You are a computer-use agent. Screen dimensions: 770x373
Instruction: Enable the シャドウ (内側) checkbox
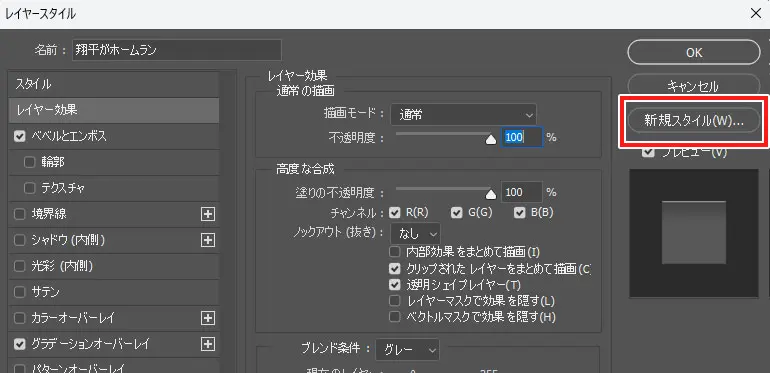[x=20, y=240]
